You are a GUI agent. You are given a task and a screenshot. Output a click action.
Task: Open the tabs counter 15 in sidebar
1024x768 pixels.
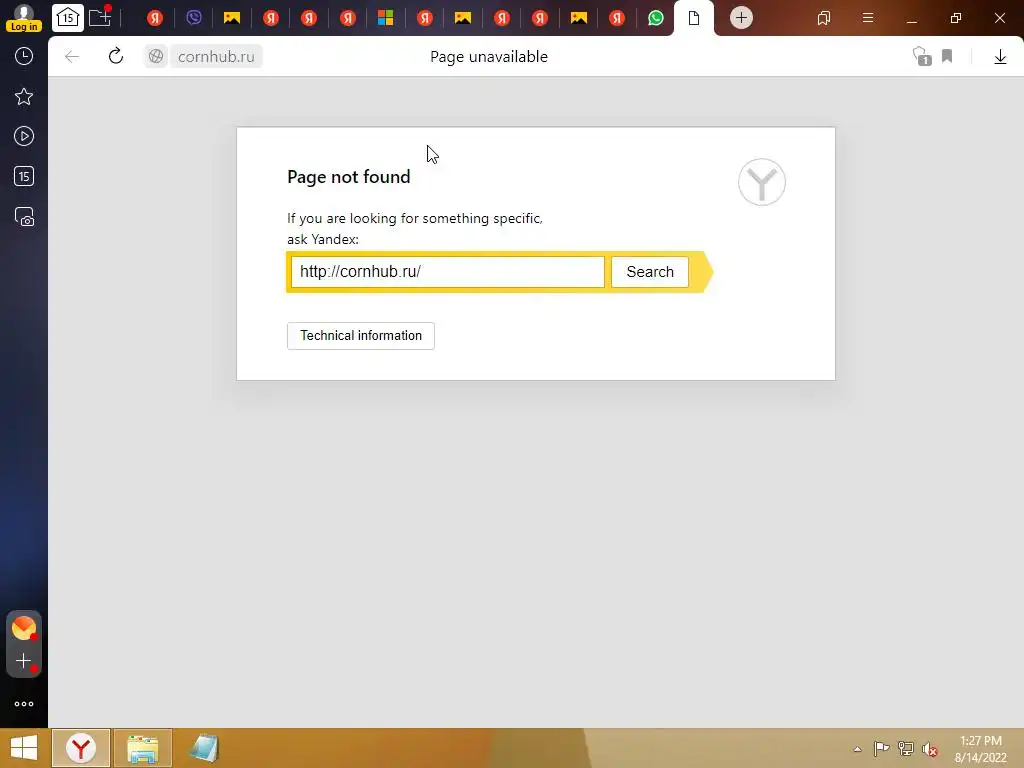tap(24, 176)
